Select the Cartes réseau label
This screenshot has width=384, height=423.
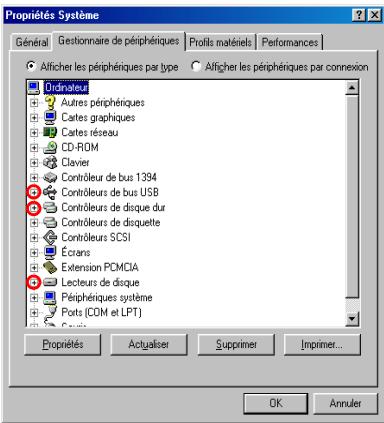[90, 132]
